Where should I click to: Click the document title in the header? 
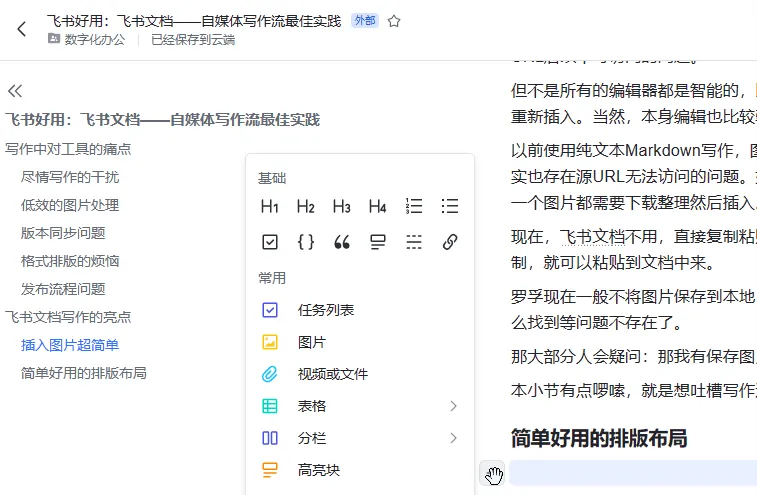point(194,21)
